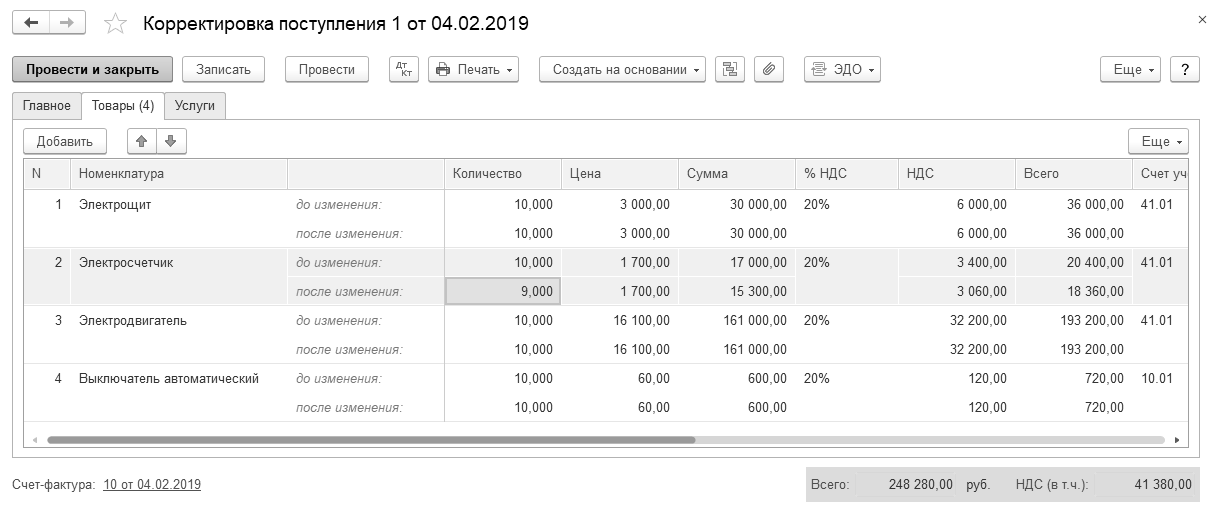1209x509 pixels.
Task: Move row up with arrow button
Action: 142,141
